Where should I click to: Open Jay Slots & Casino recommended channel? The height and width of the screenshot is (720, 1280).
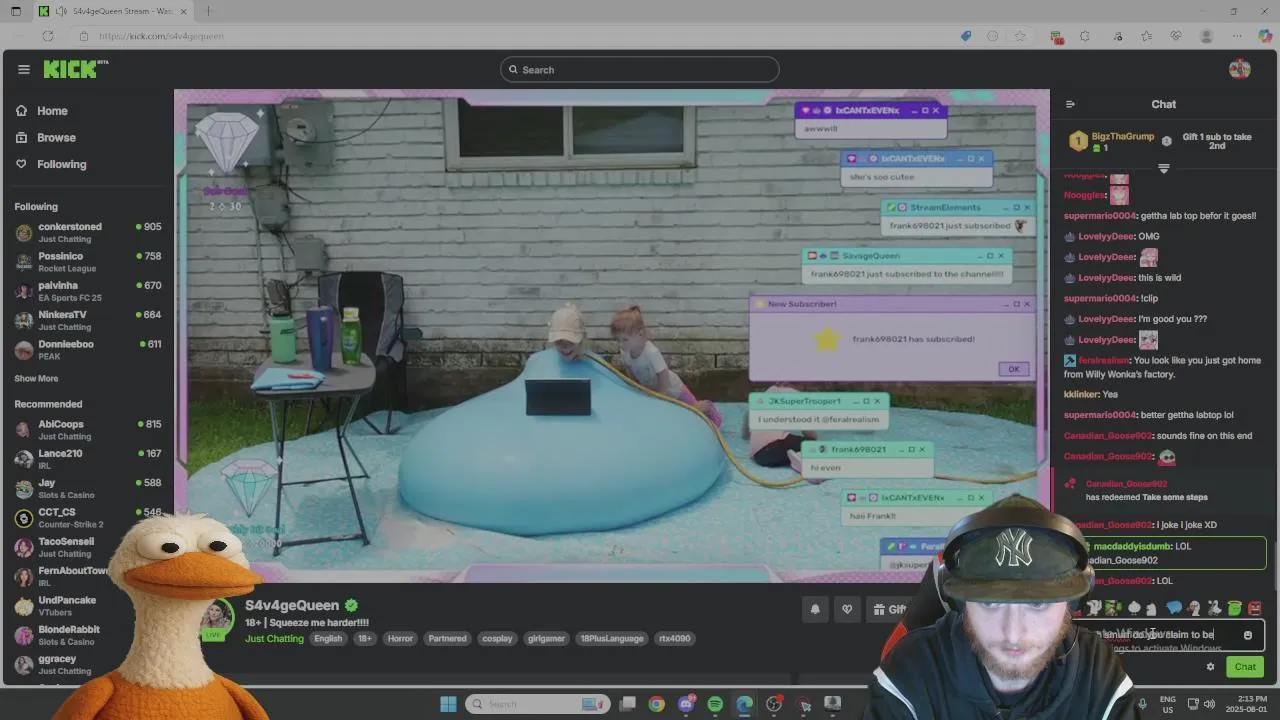tap(88, 489)
